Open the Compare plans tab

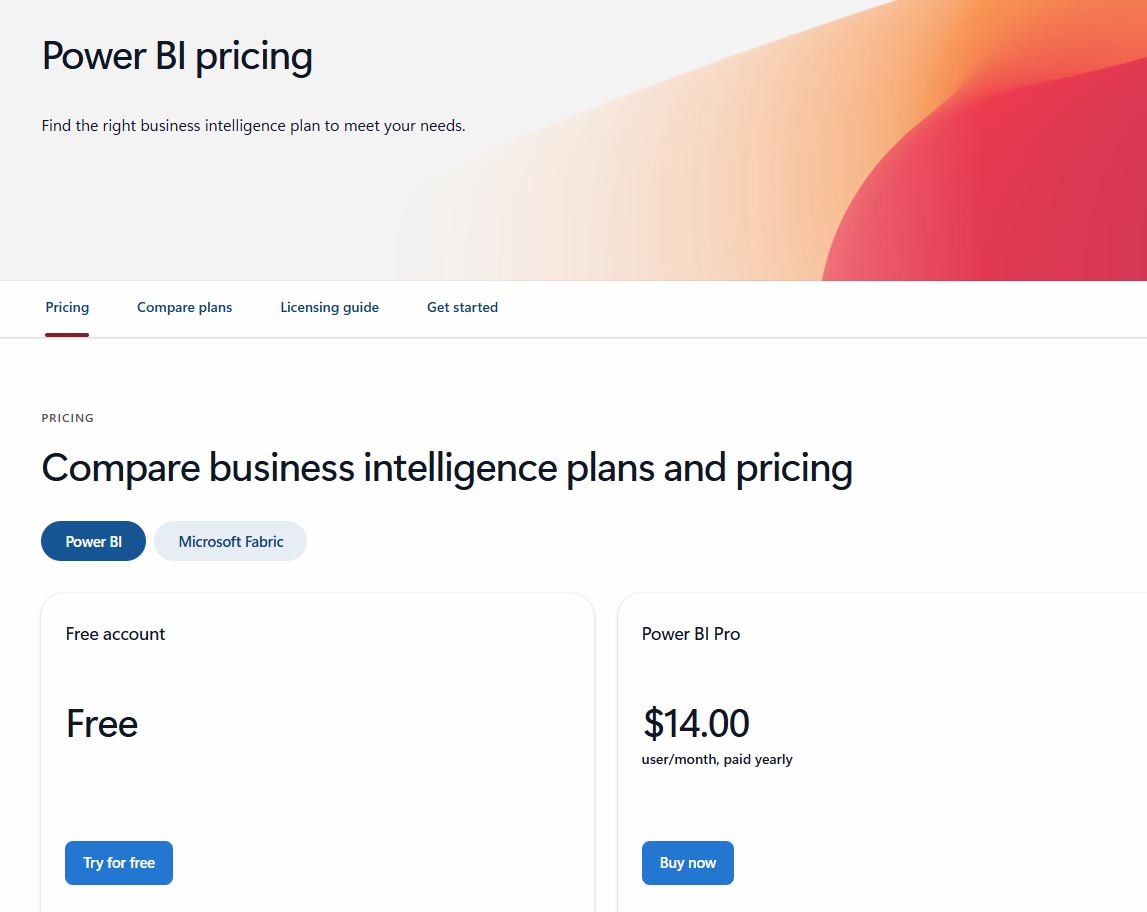[x=184, y=307]
